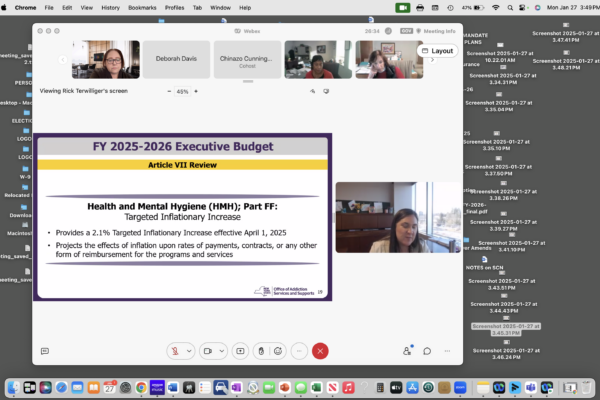Open bottom-right panel more options
The height and width of the screenshot is (400, 600).
coord(447,351)
